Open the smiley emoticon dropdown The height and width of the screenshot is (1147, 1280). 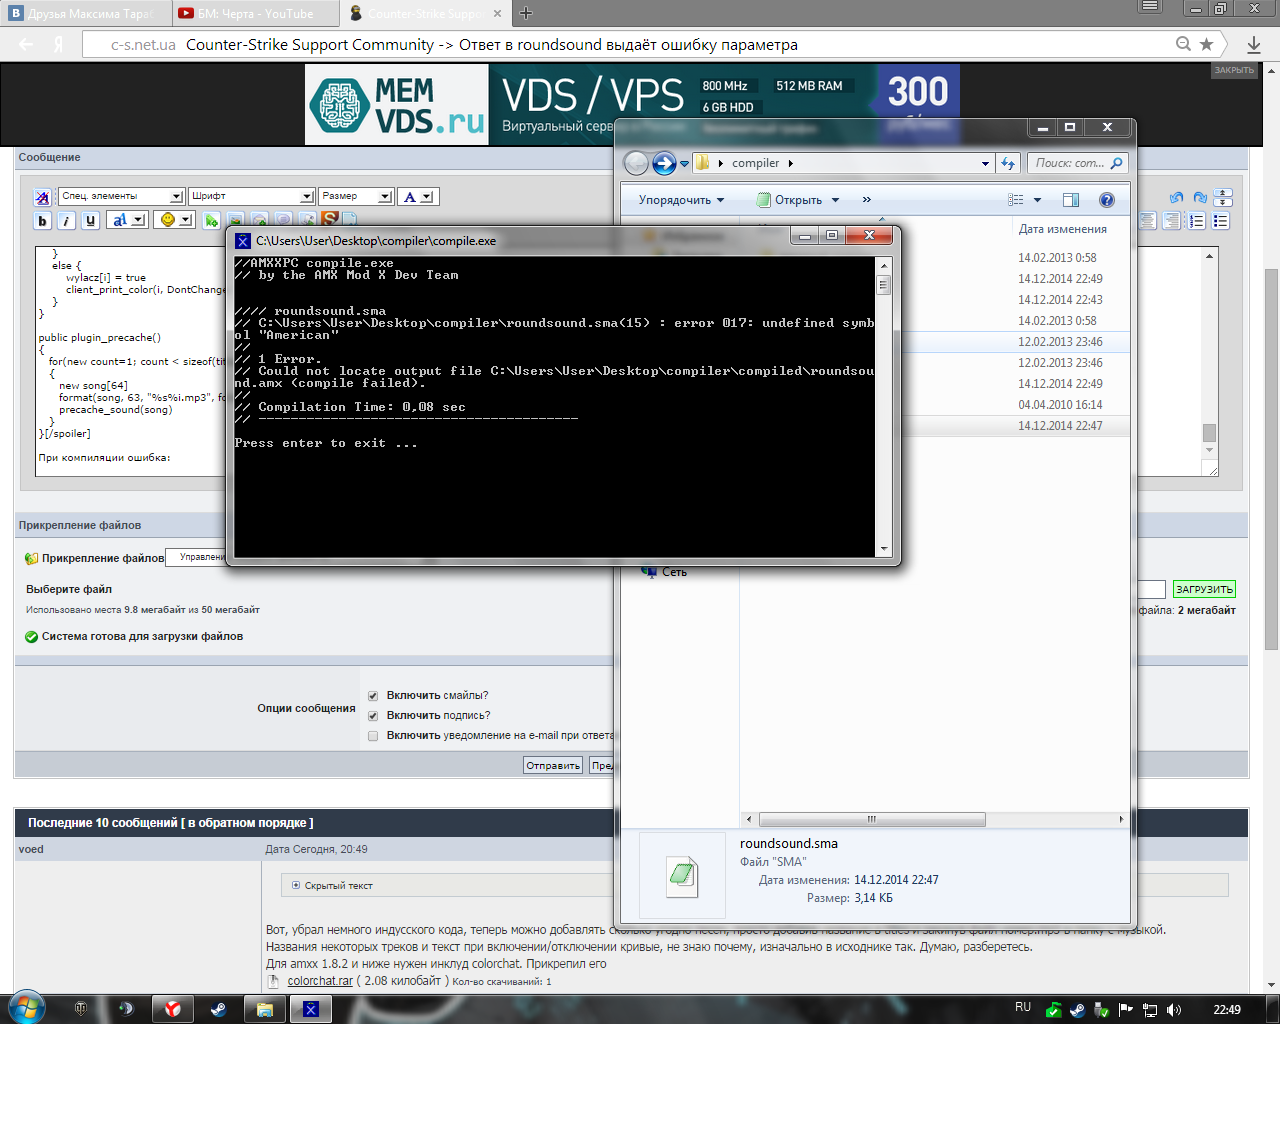click(x=175, y=220)
